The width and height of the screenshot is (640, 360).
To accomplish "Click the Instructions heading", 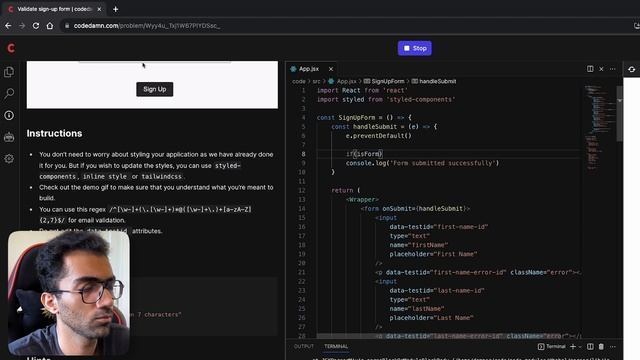I will pos(54,133).
